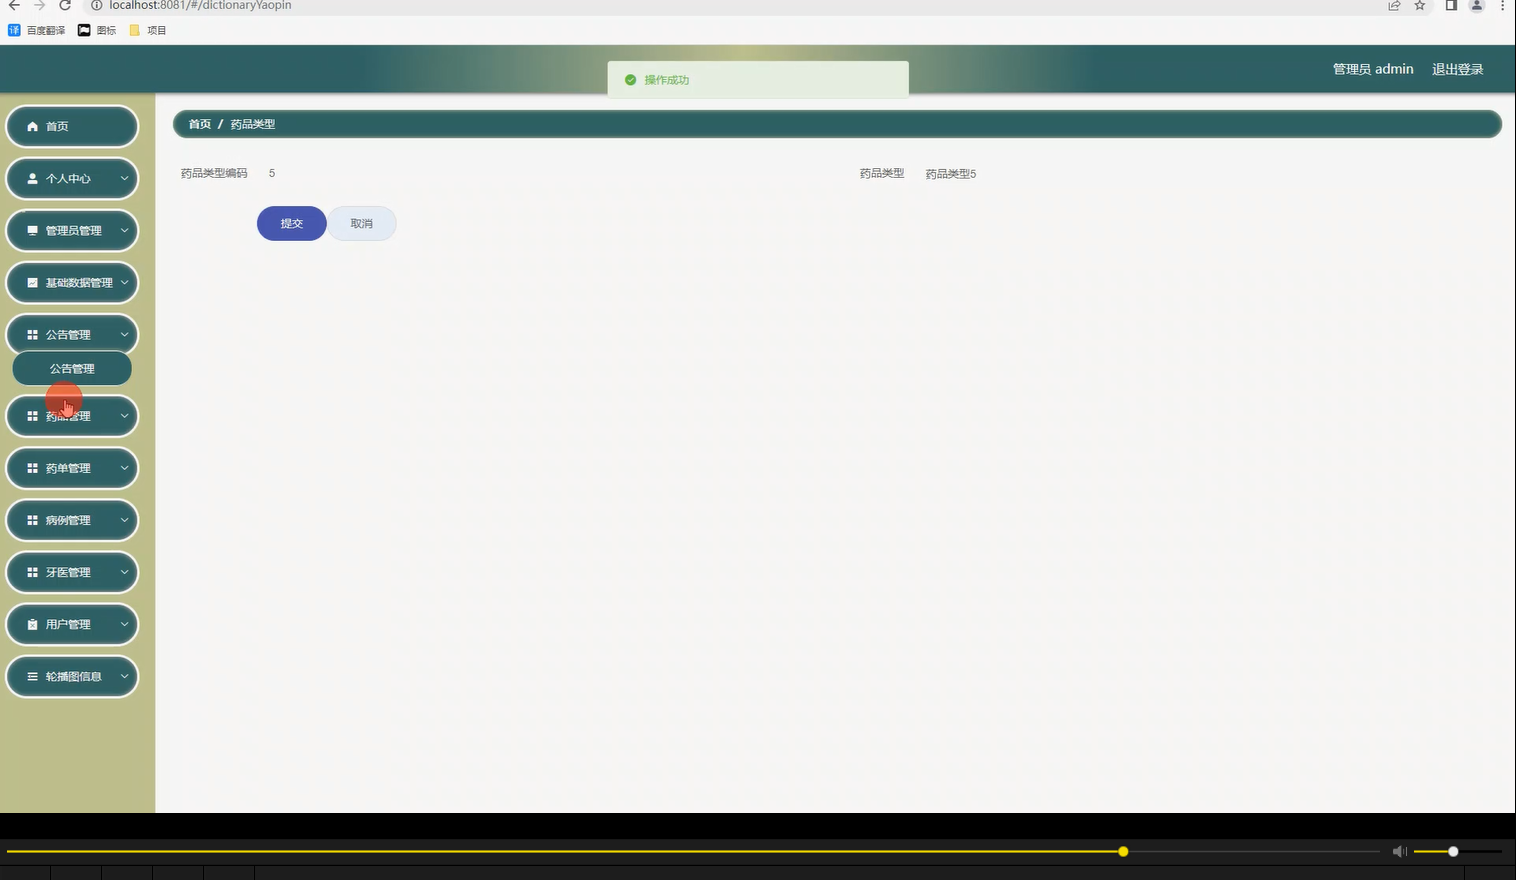Click 退出登录 to log out
The width and height of the screenshot is (1516, 880).
click(x=1457, y=69)
